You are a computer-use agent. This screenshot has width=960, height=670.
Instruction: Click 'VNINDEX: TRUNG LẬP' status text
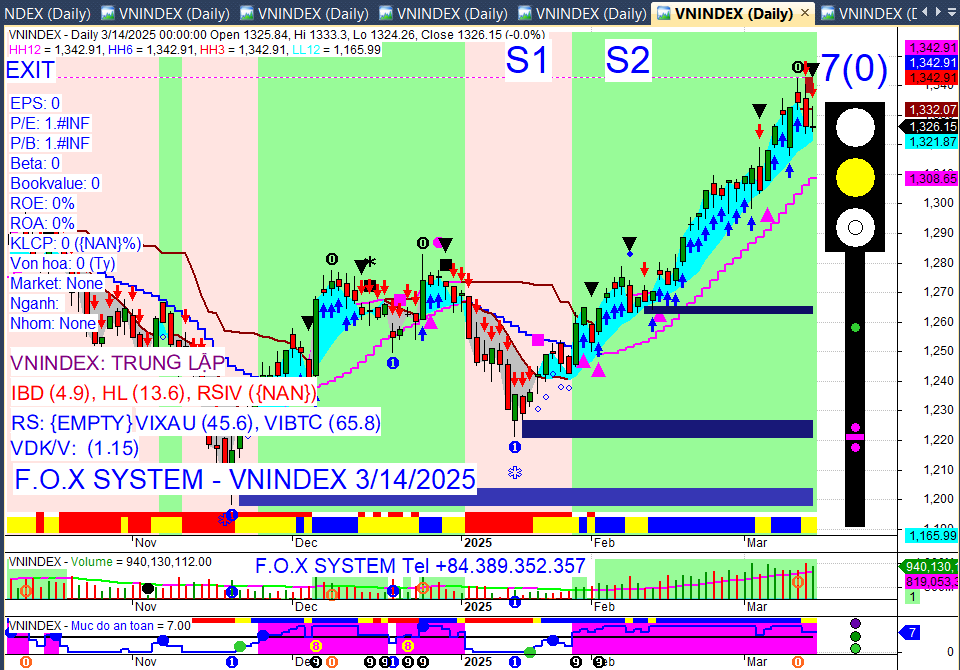coord(118,363)
